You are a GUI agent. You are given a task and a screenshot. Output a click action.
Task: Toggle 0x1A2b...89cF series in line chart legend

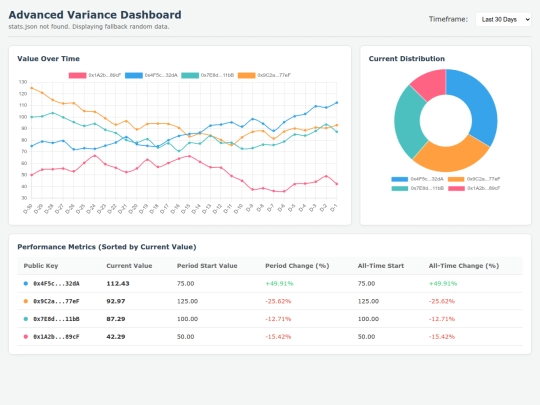pyautogui.click(x=95, y=75)
